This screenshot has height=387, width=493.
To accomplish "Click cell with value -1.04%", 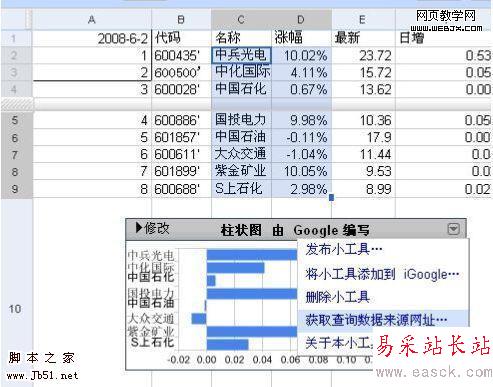I will point(301,154).
